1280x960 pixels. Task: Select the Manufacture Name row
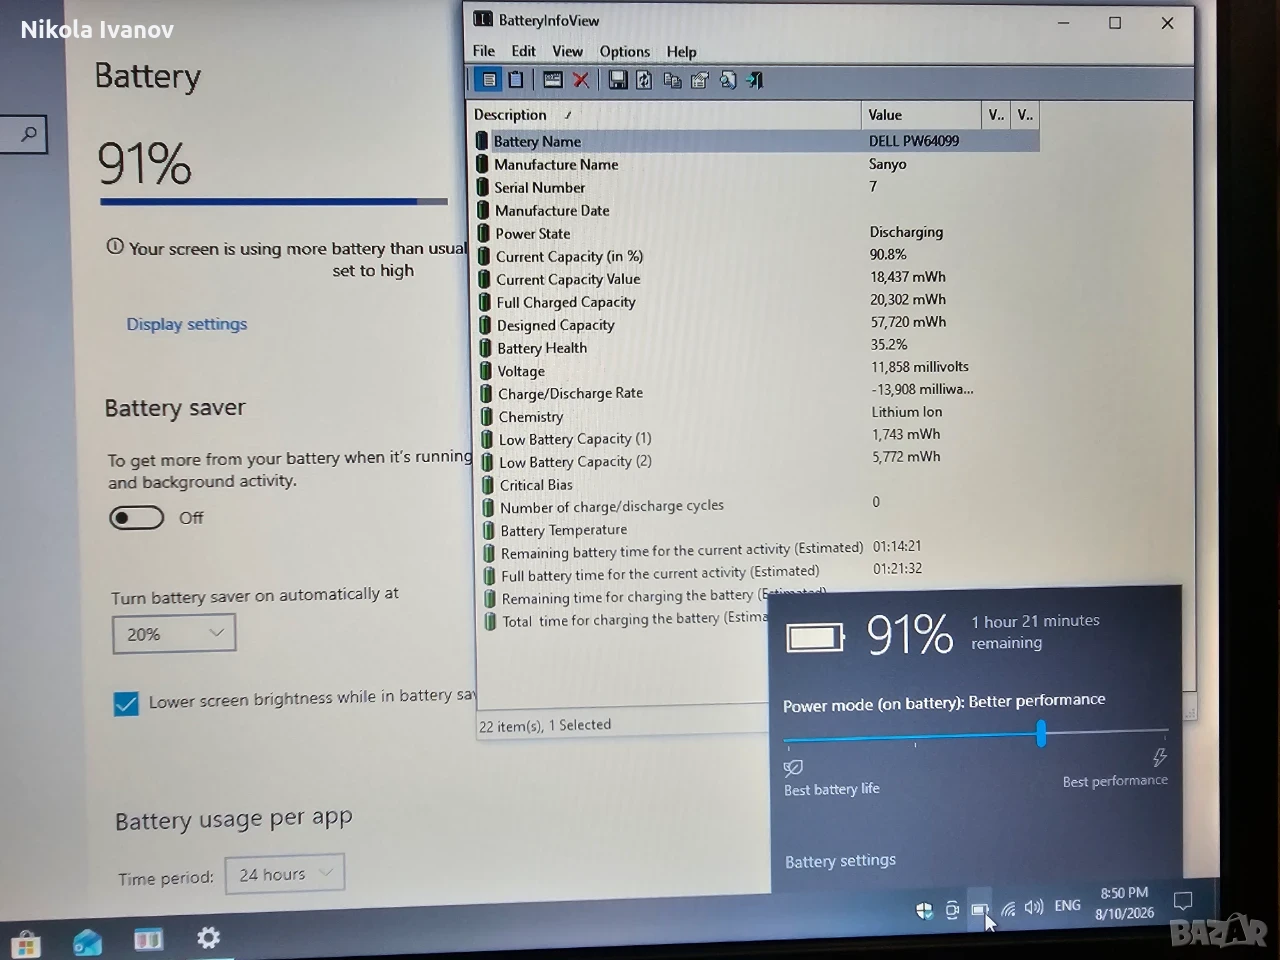coord(757,164)
